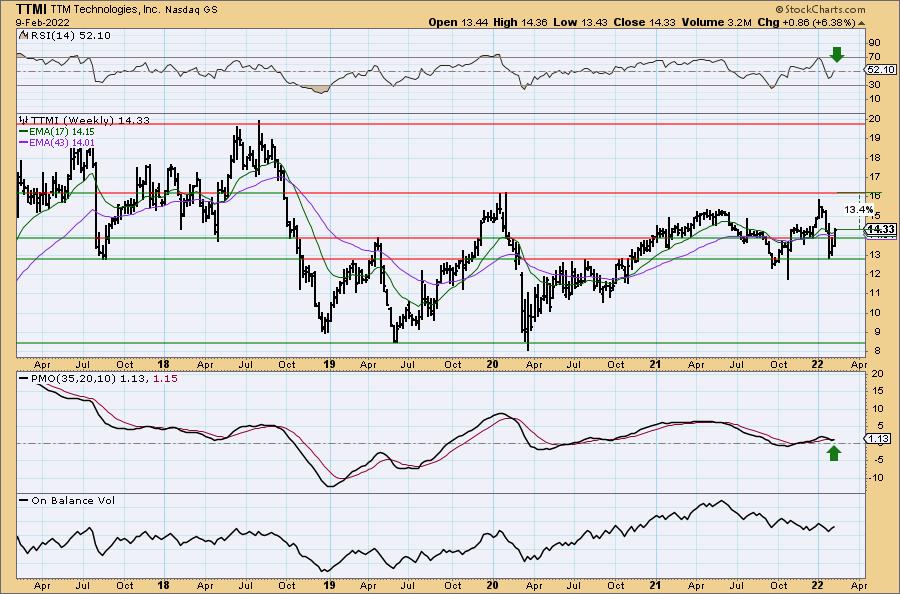Click the EMA(17) 14.15 legend entry
Viewport: 900px width, 594px height.
coord(61,131)
